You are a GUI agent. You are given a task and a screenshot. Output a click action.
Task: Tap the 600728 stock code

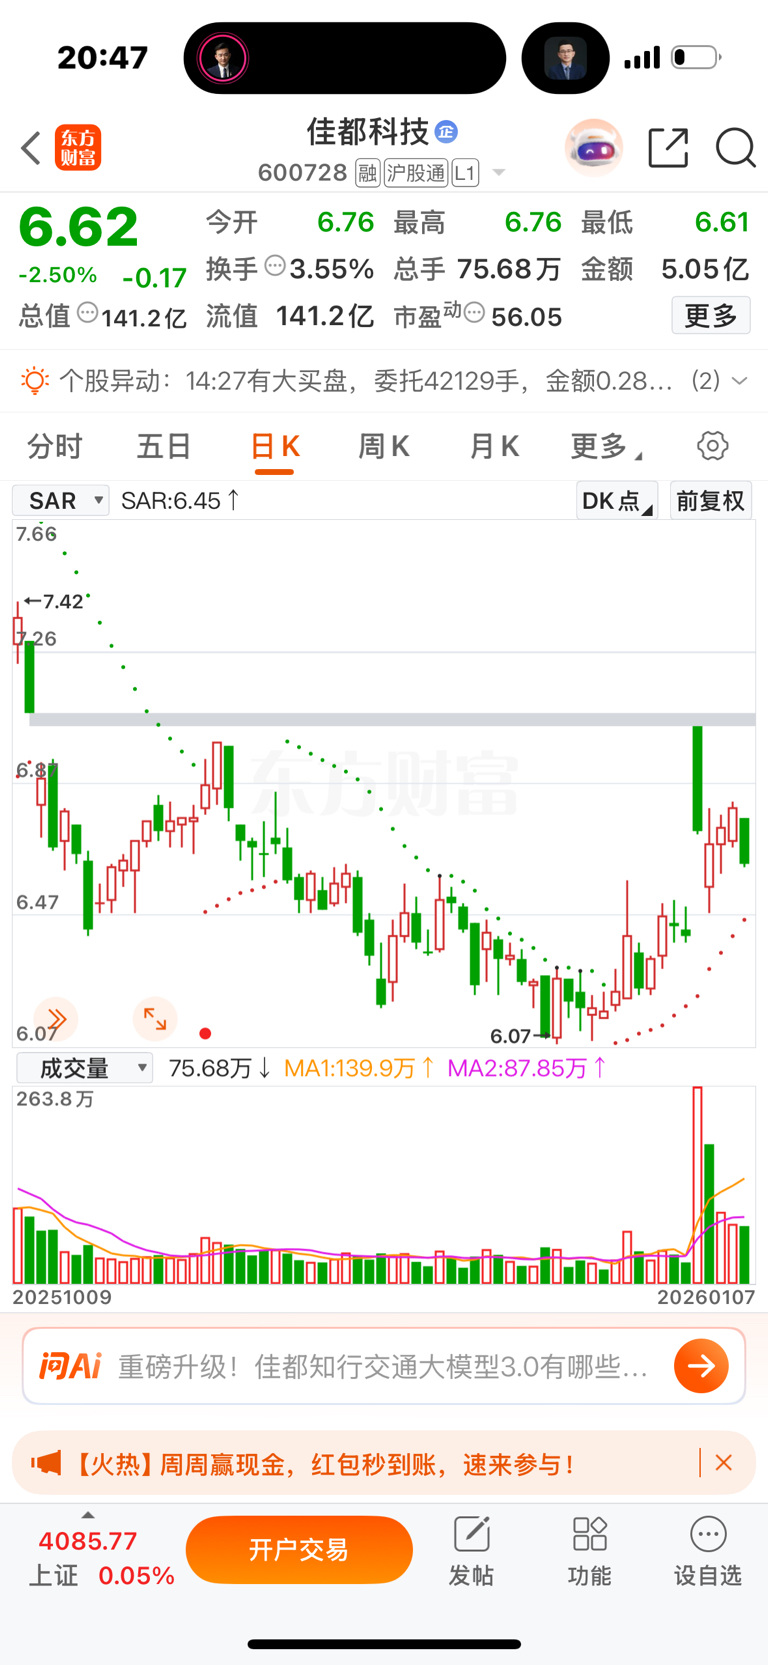(302, 173)
